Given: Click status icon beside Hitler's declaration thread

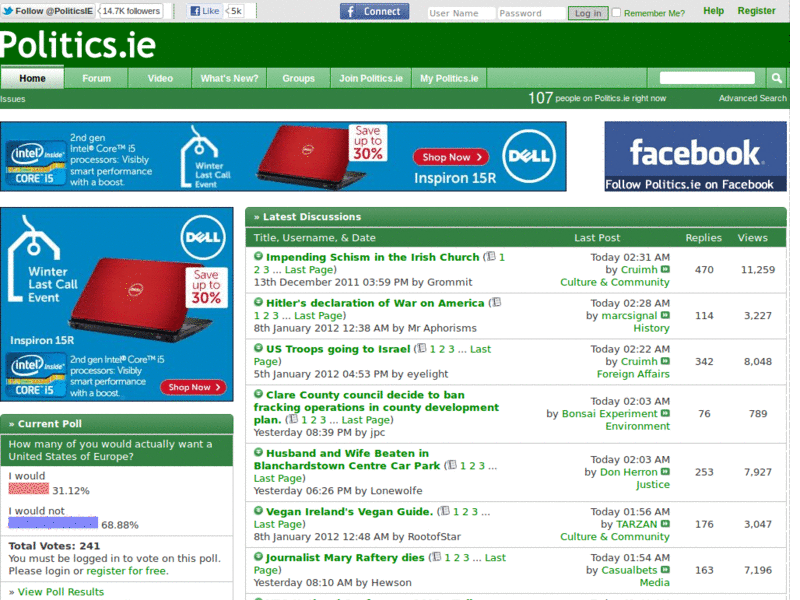Looking at the screenshot, I should (258, 302).
